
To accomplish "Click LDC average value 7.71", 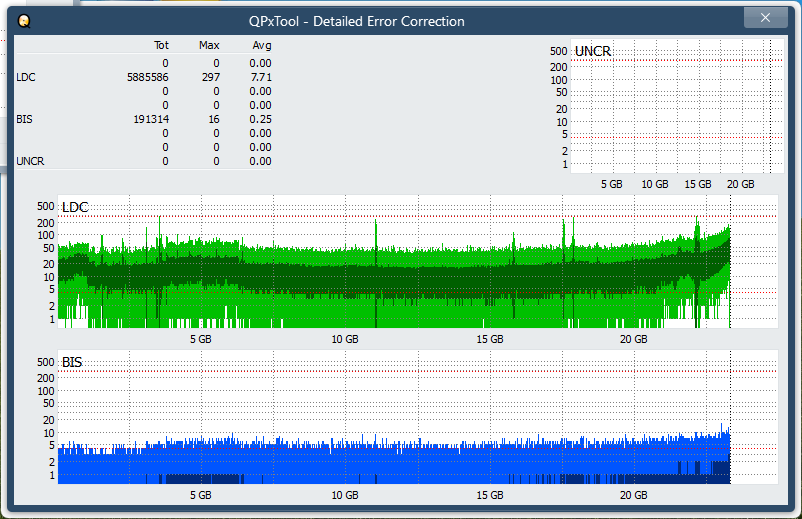I will [x=261, y=77].
